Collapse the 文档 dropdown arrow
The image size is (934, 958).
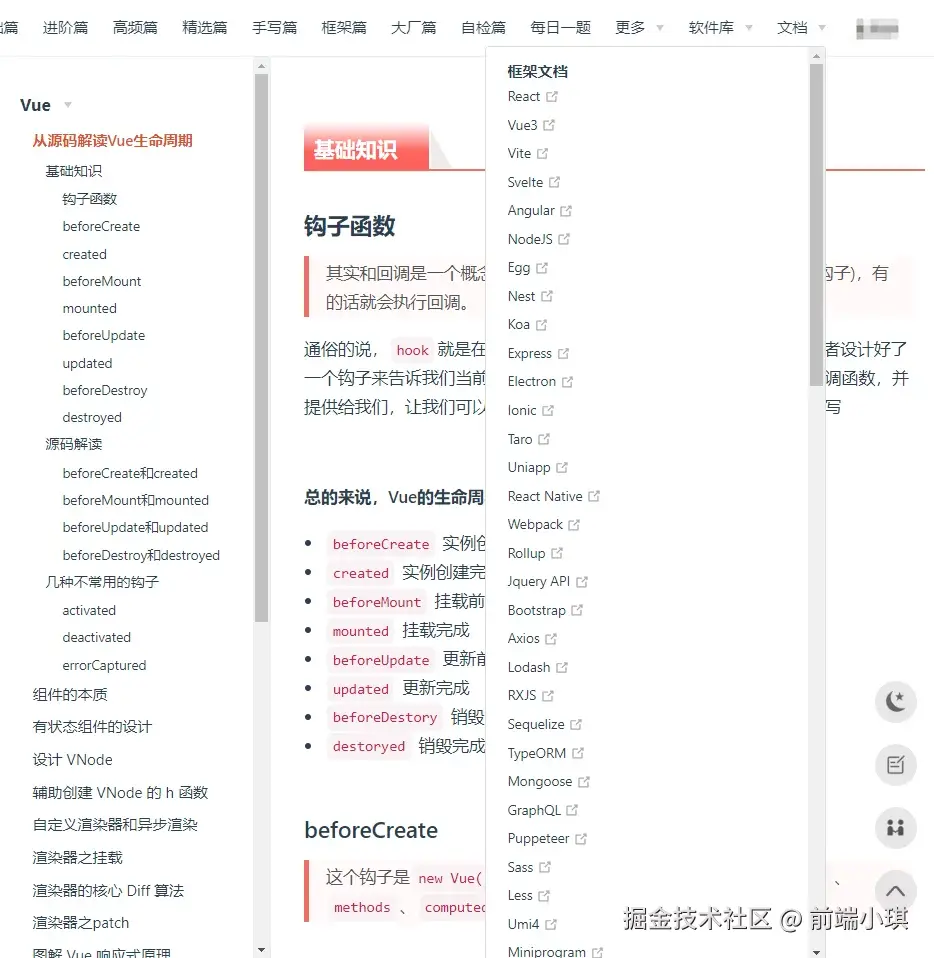point(822,27)
